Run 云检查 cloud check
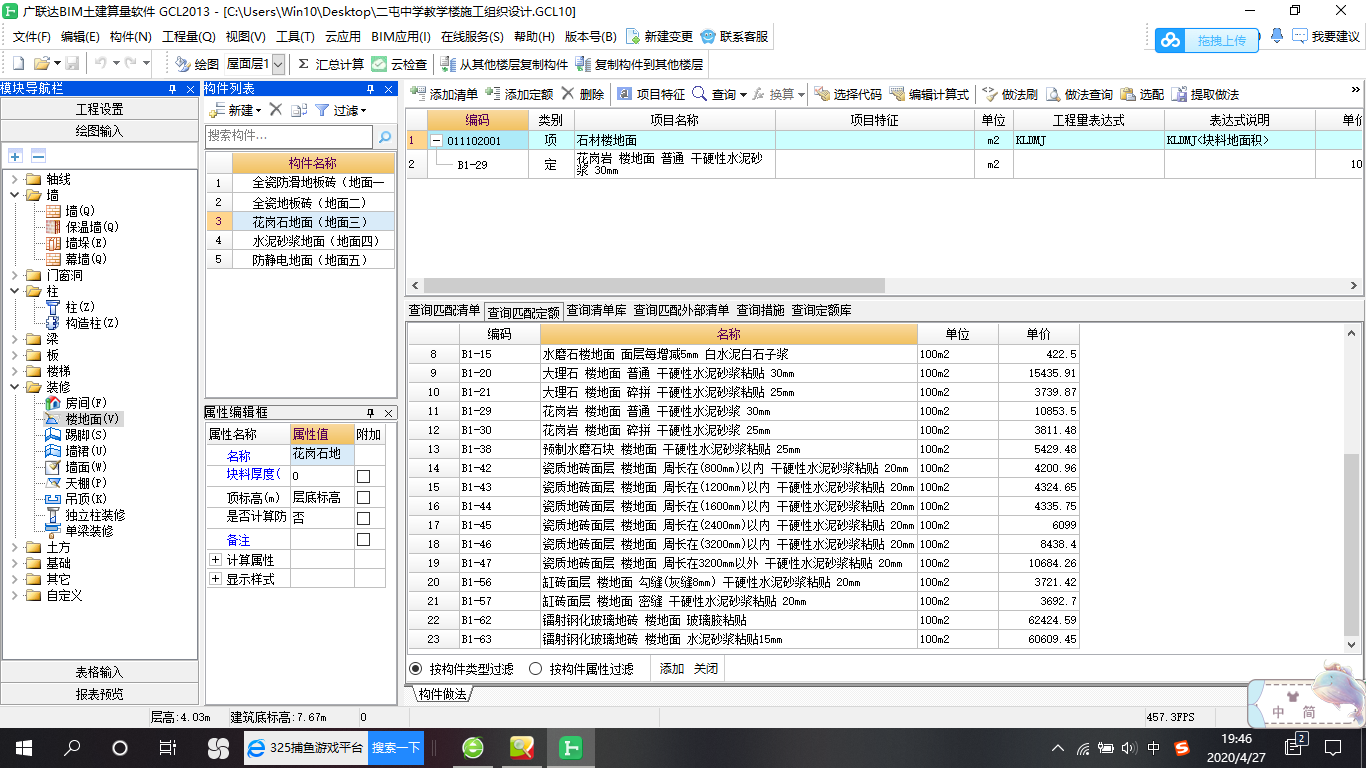Viewport: 1366px width, 768px height. [399, 64]
